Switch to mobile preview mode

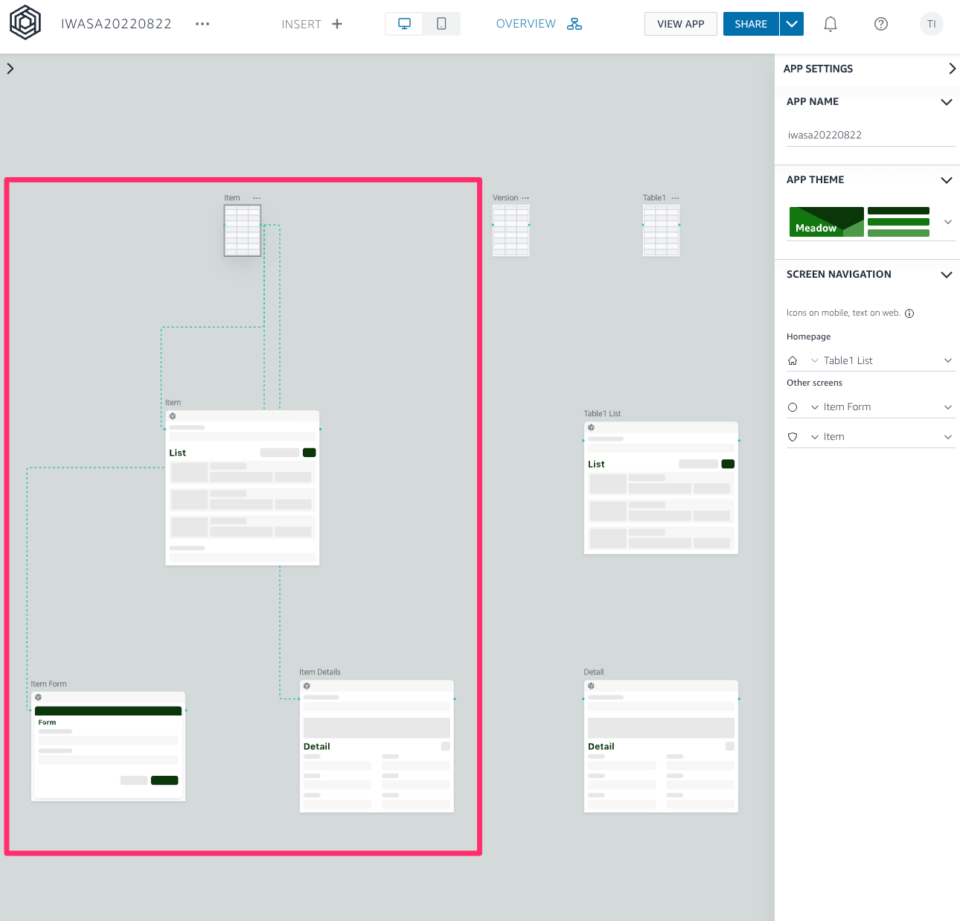pyautogui.click(x=441, y=24)
